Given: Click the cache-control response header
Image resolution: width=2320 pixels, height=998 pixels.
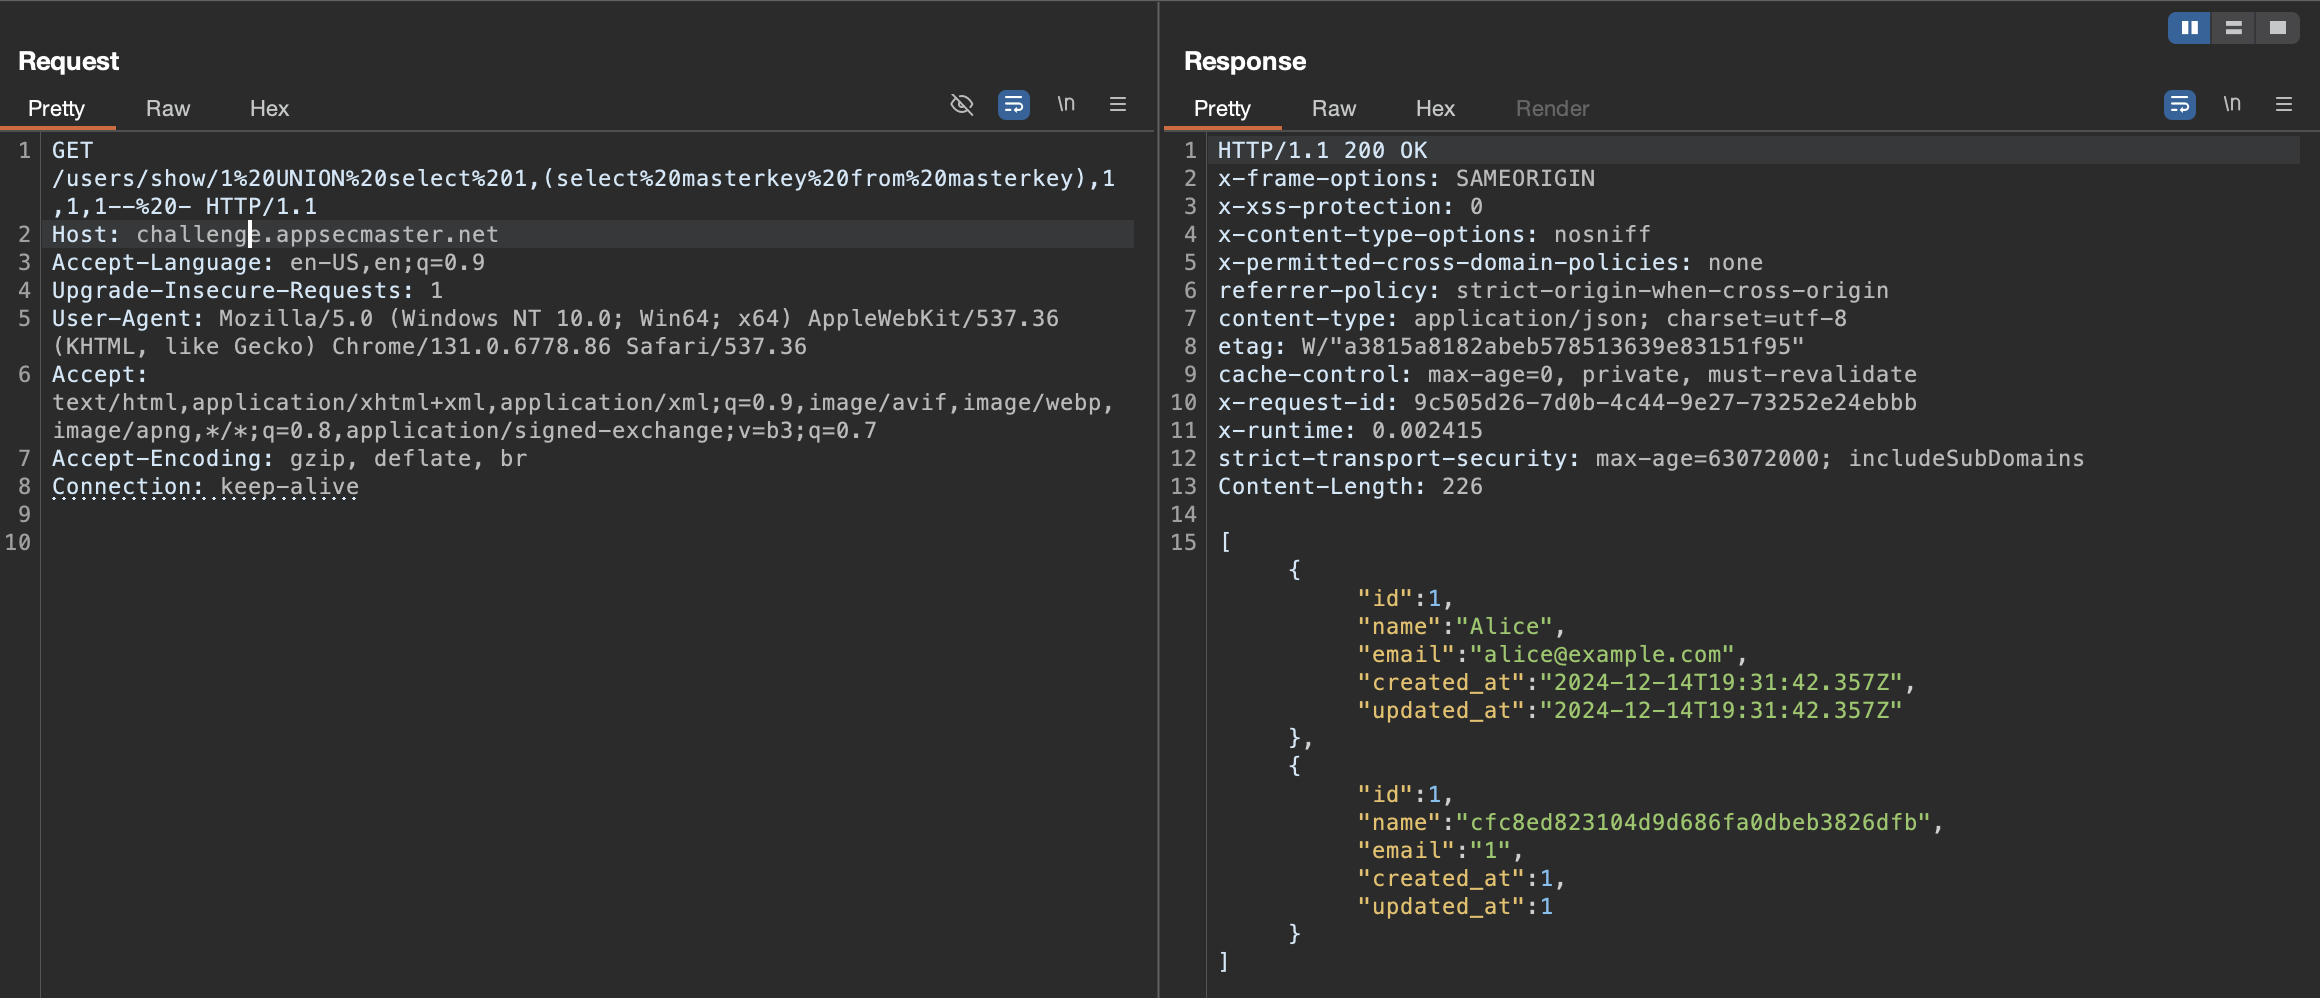Looking at the screenshot, I should pos(1567,374).
